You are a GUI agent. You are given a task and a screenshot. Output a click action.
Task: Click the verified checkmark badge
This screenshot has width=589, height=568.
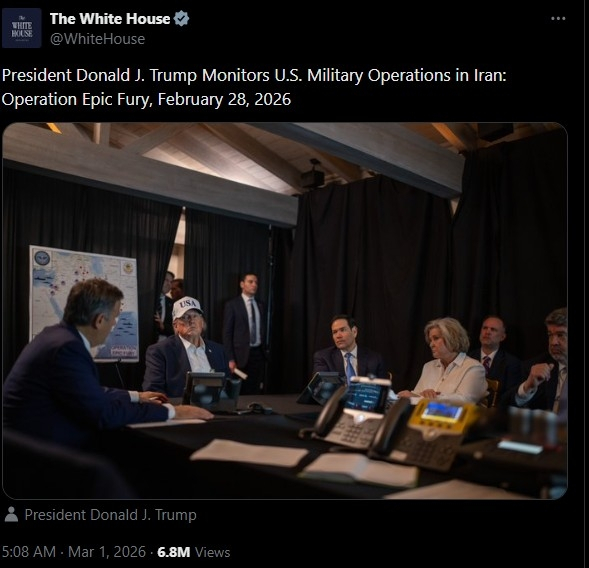(181, 19)
